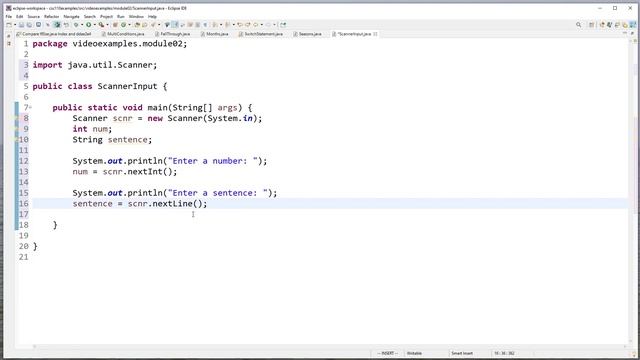Open the Window menu
Viewport: 640px width, 360px height.
(136, 16)
